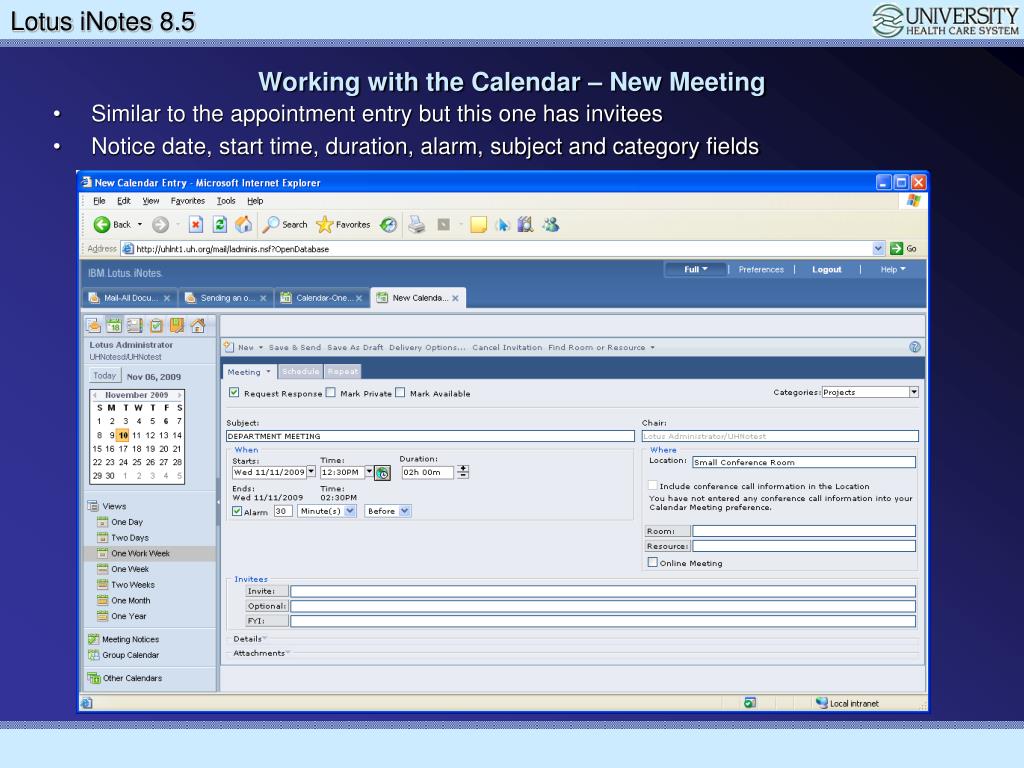Viewport: 1024px width, 768px height.
Task: Open the blue help icon in action bar
Action: 915,347
